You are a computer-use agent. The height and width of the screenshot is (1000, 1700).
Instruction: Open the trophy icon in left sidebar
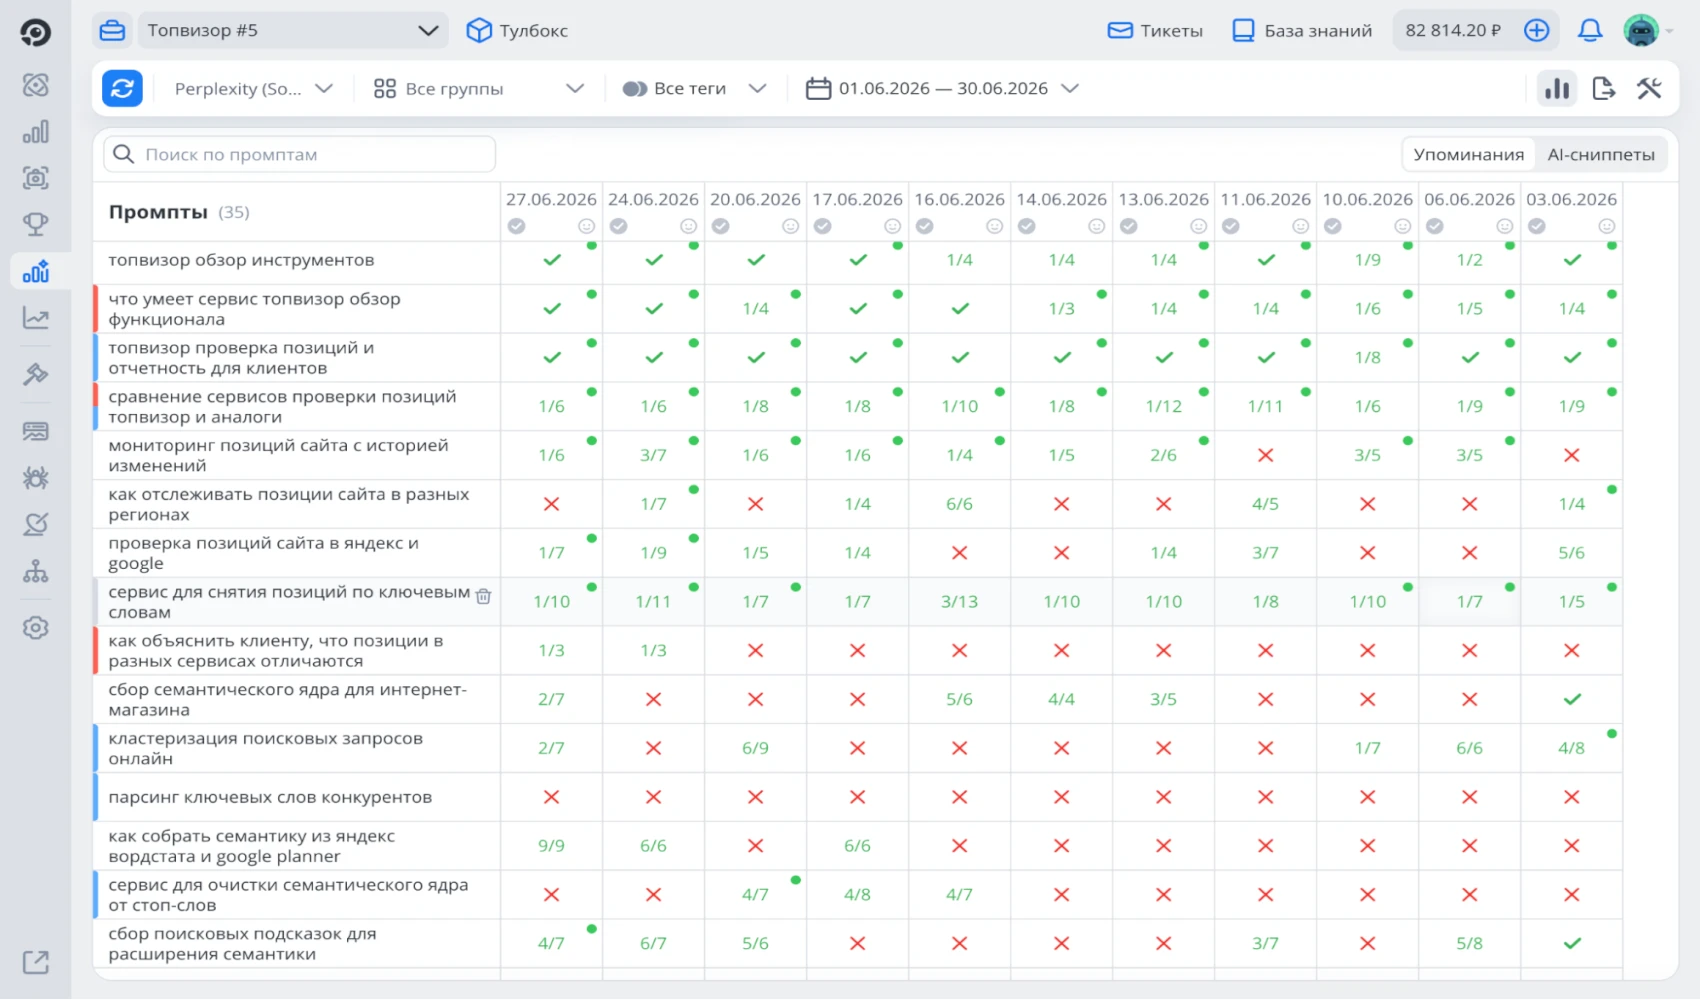tap(36, 224)
